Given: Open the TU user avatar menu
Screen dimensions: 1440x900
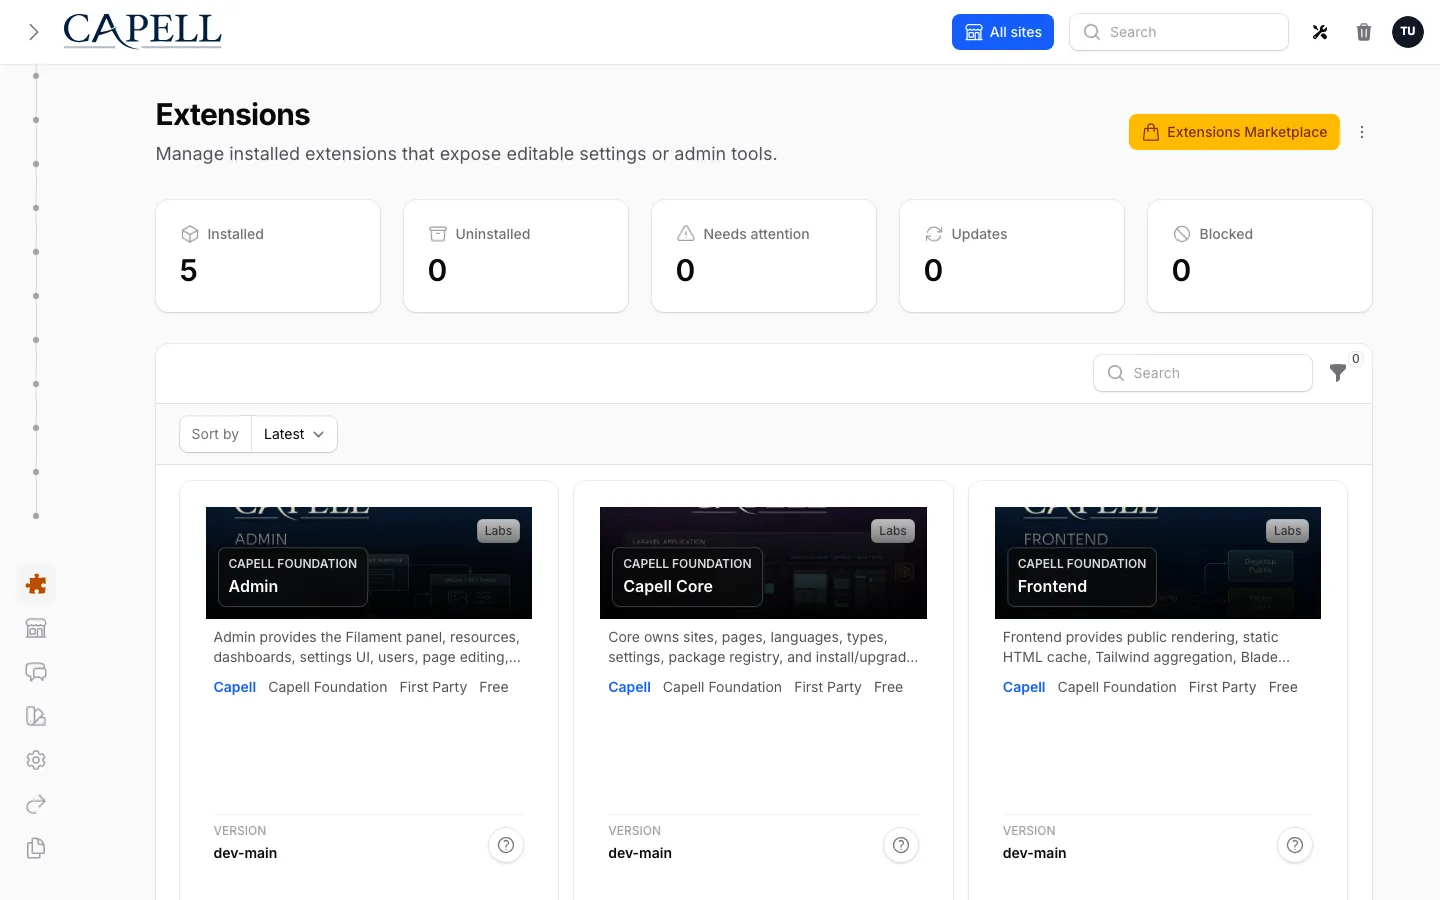Looking at the screenshot, I should [x=1408, y=32].
